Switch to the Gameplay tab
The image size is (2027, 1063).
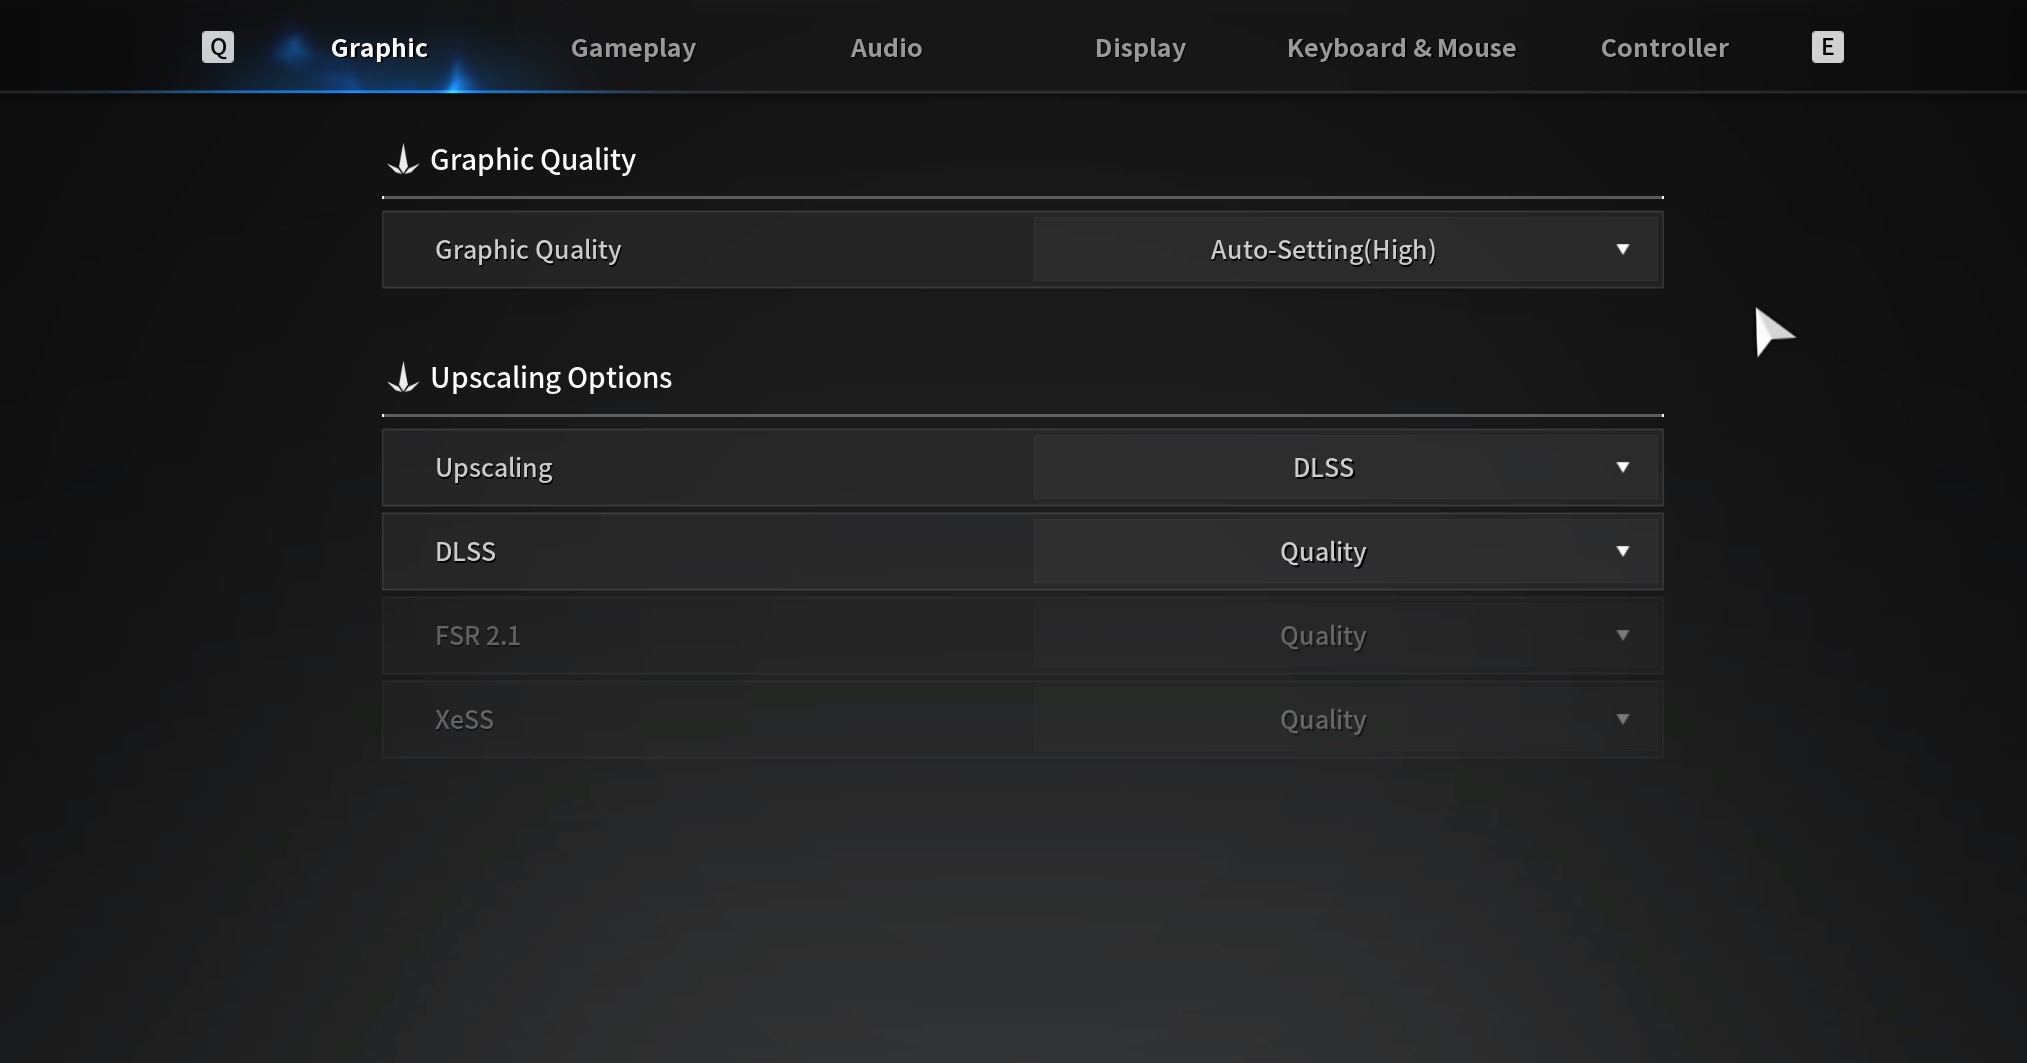(633, 48)
